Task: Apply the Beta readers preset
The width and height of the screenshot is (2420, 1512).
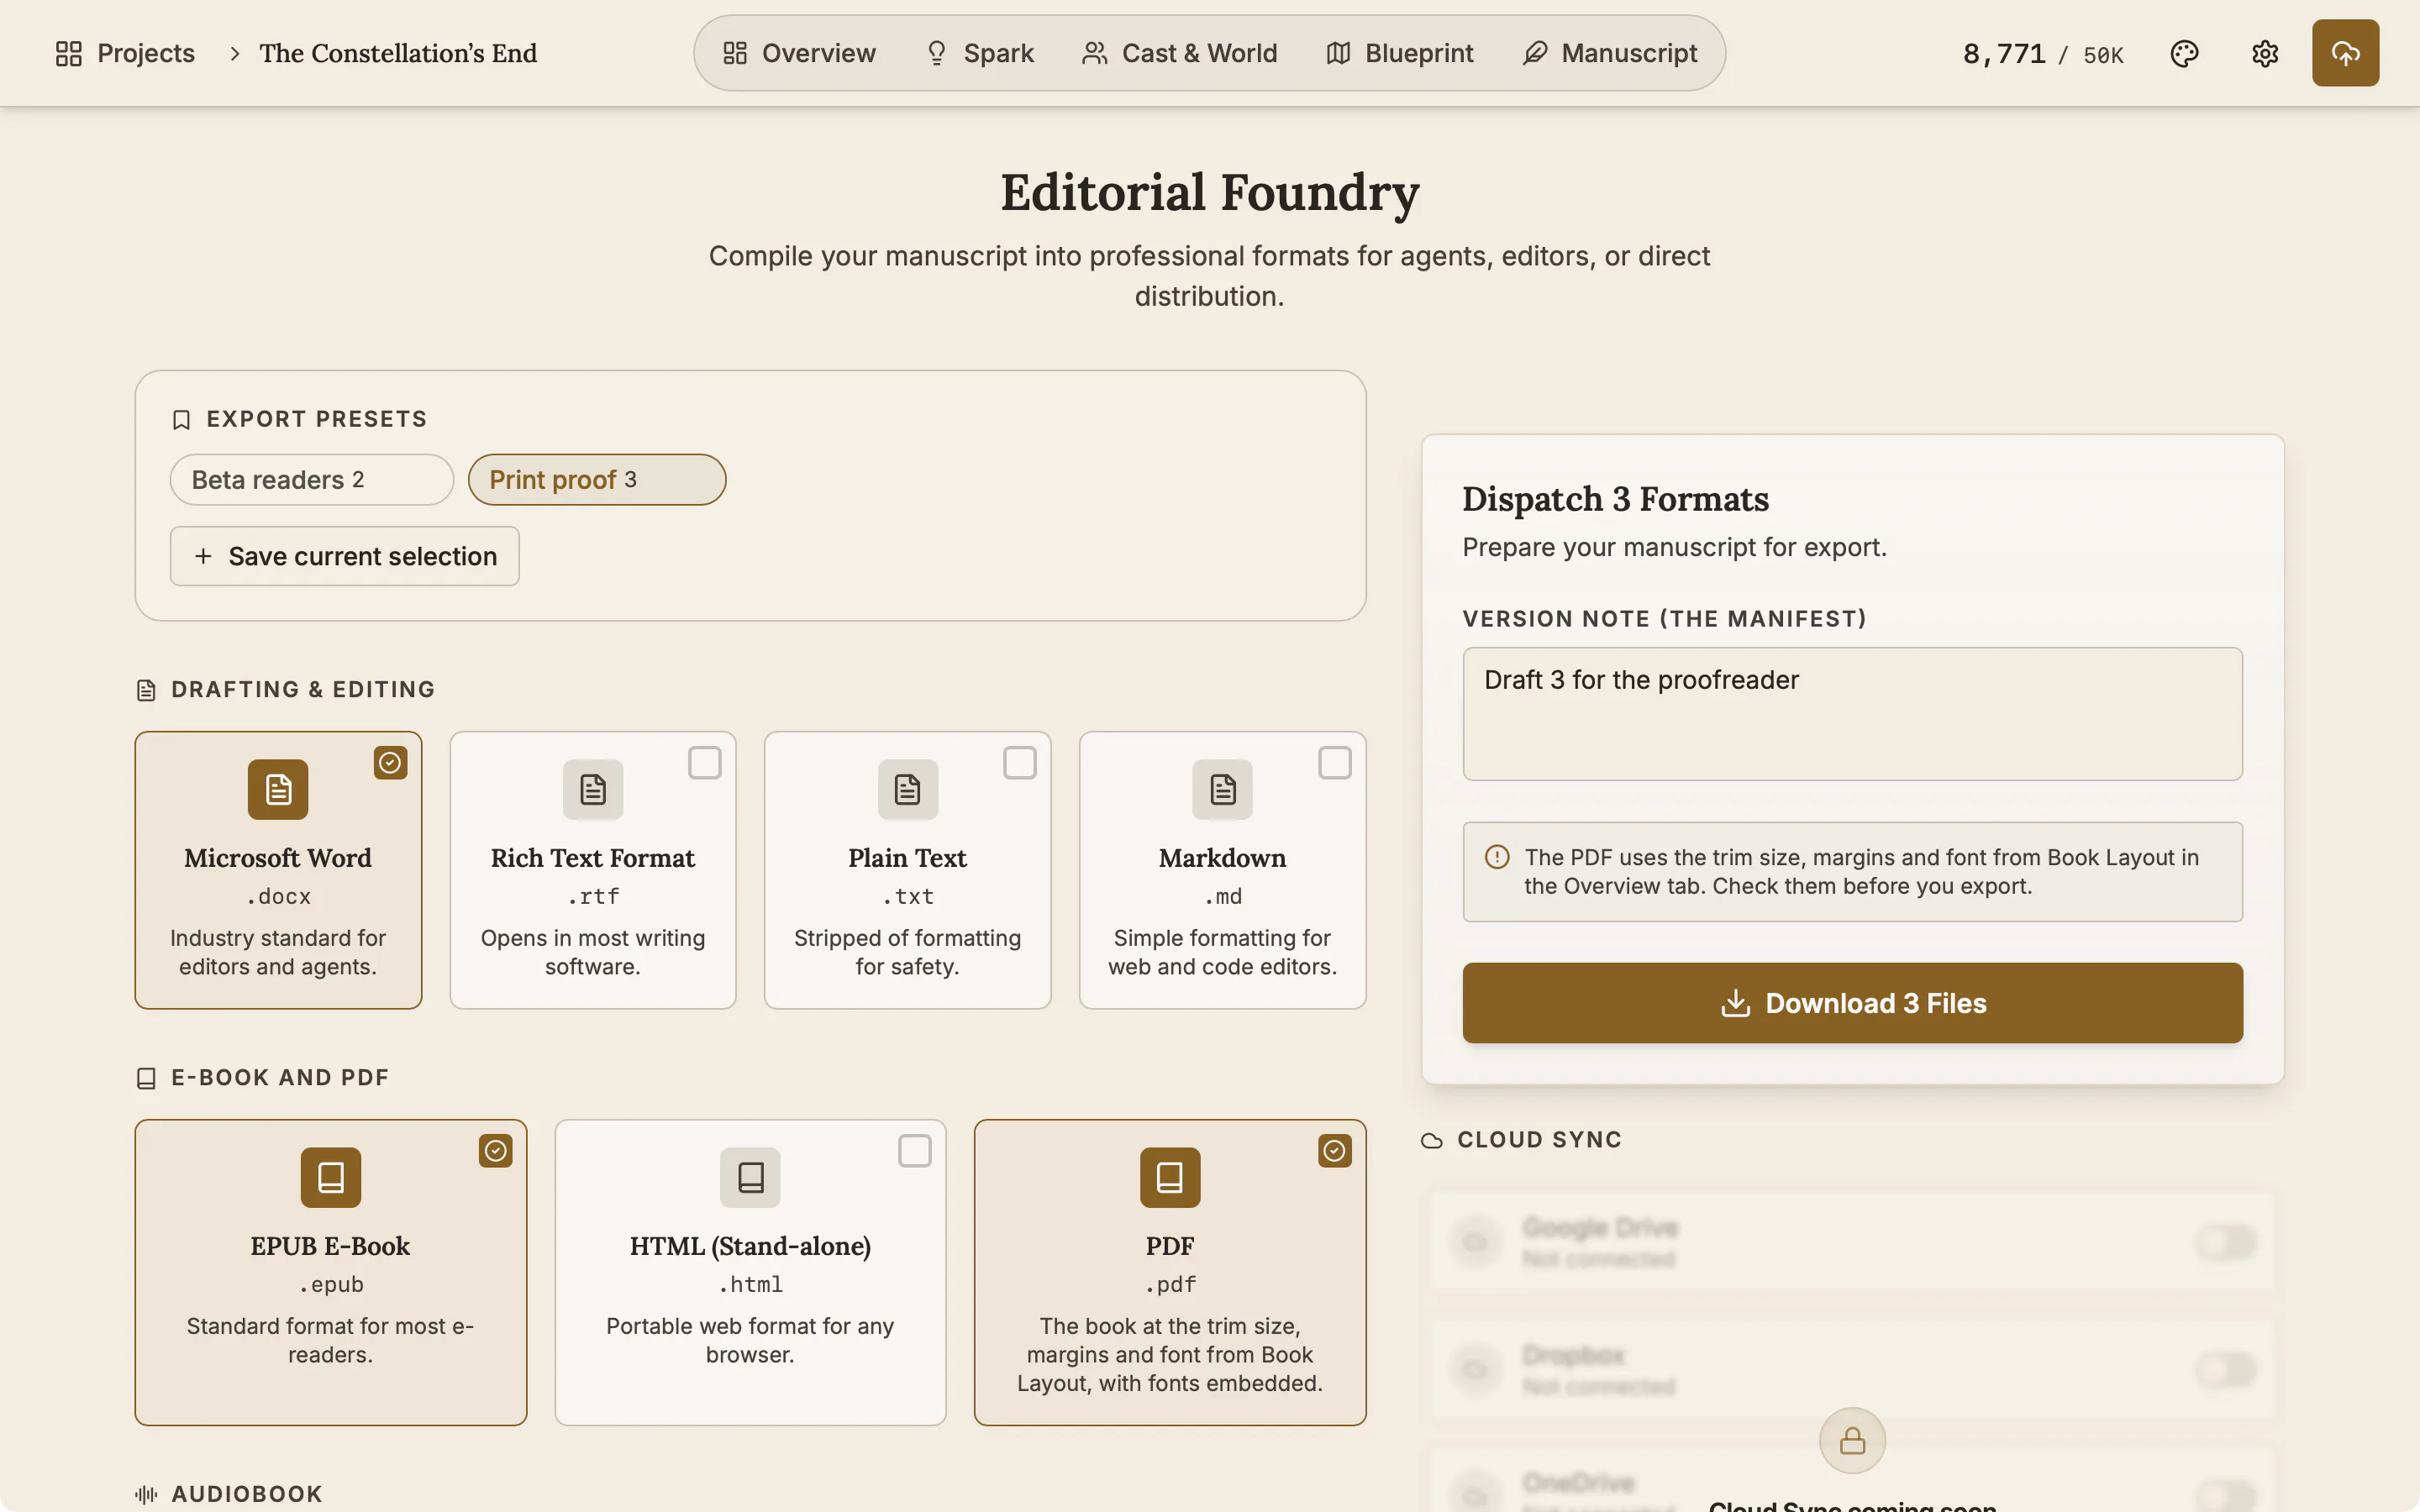Action: [311, 480]
